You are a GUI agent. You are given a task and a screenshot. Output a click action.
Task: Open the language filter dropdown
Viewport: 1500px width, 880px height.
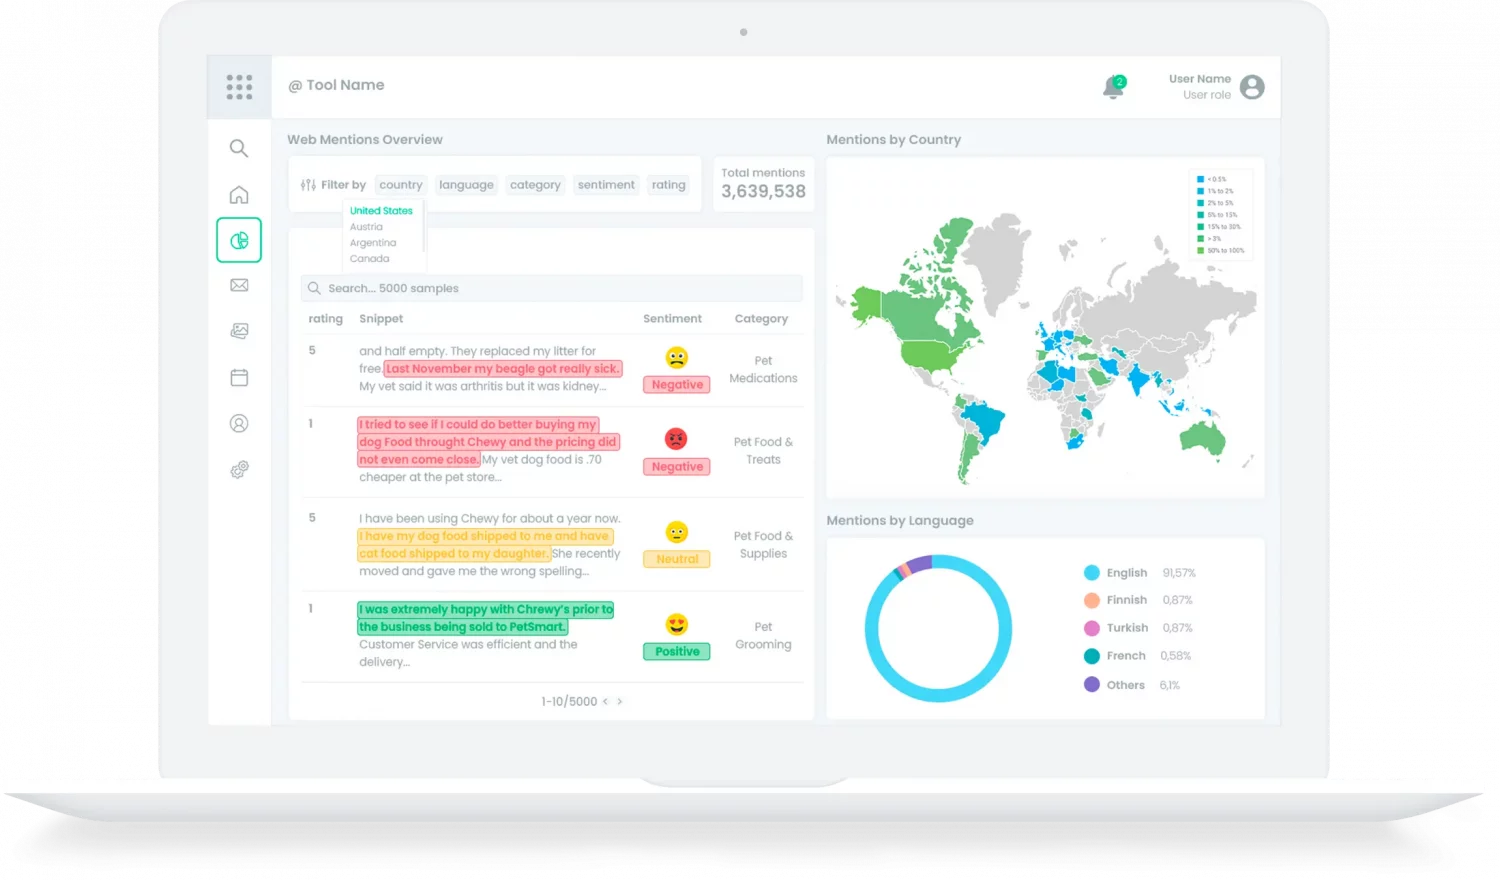click(x=466, y=185)
